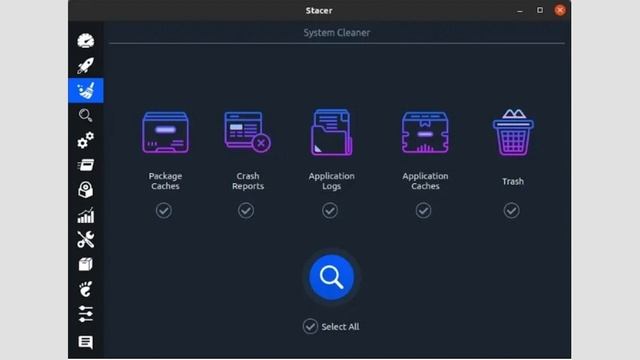This screenshot has height=360, width=640.
Task: Toggle the Crash Reports checkbox
Action: [x=246, y=211]
